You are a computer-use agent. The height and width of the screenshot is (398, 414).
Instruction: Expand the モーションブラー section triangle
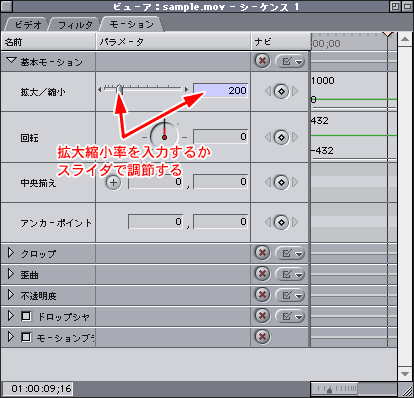coord(11,337)
